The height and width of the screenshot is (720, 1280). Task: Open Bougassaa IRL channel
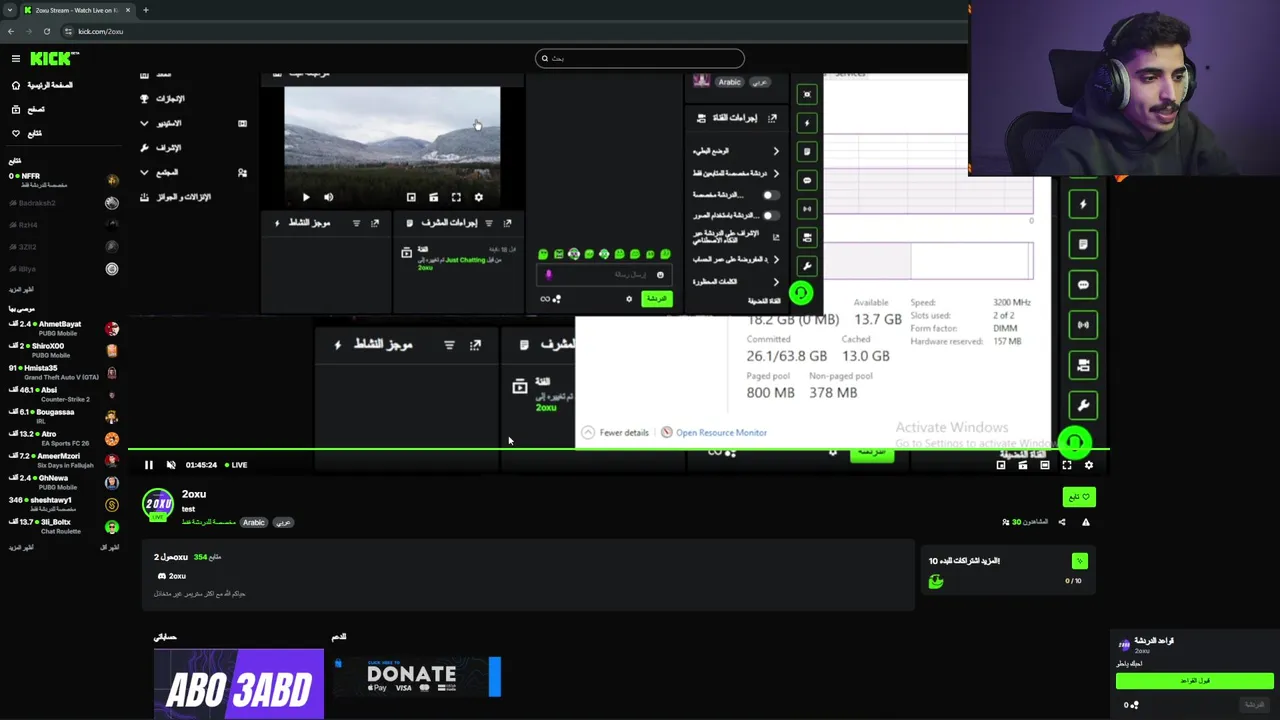(62, 416)
